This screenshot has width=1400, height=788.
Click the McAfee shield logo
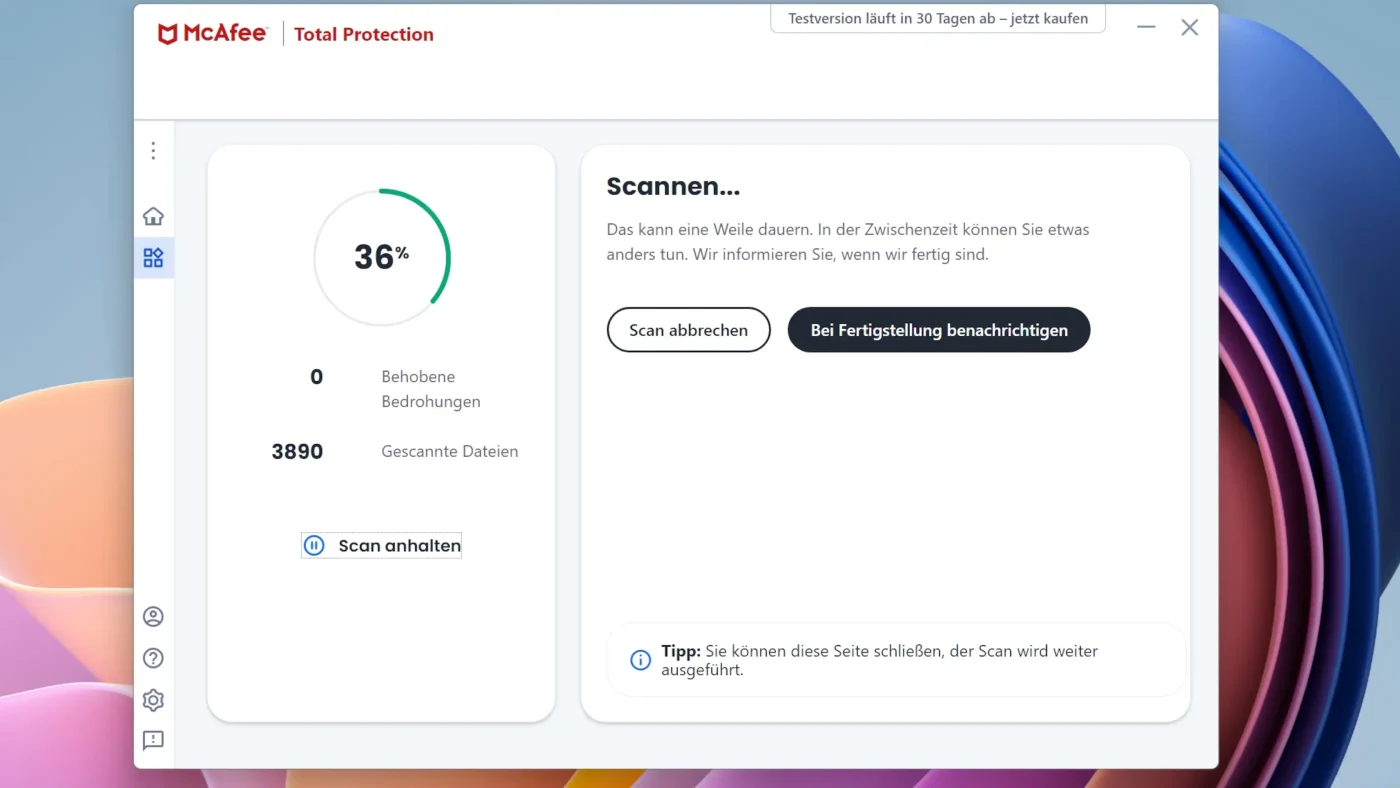pyautogui.click(x=168, y=34)
